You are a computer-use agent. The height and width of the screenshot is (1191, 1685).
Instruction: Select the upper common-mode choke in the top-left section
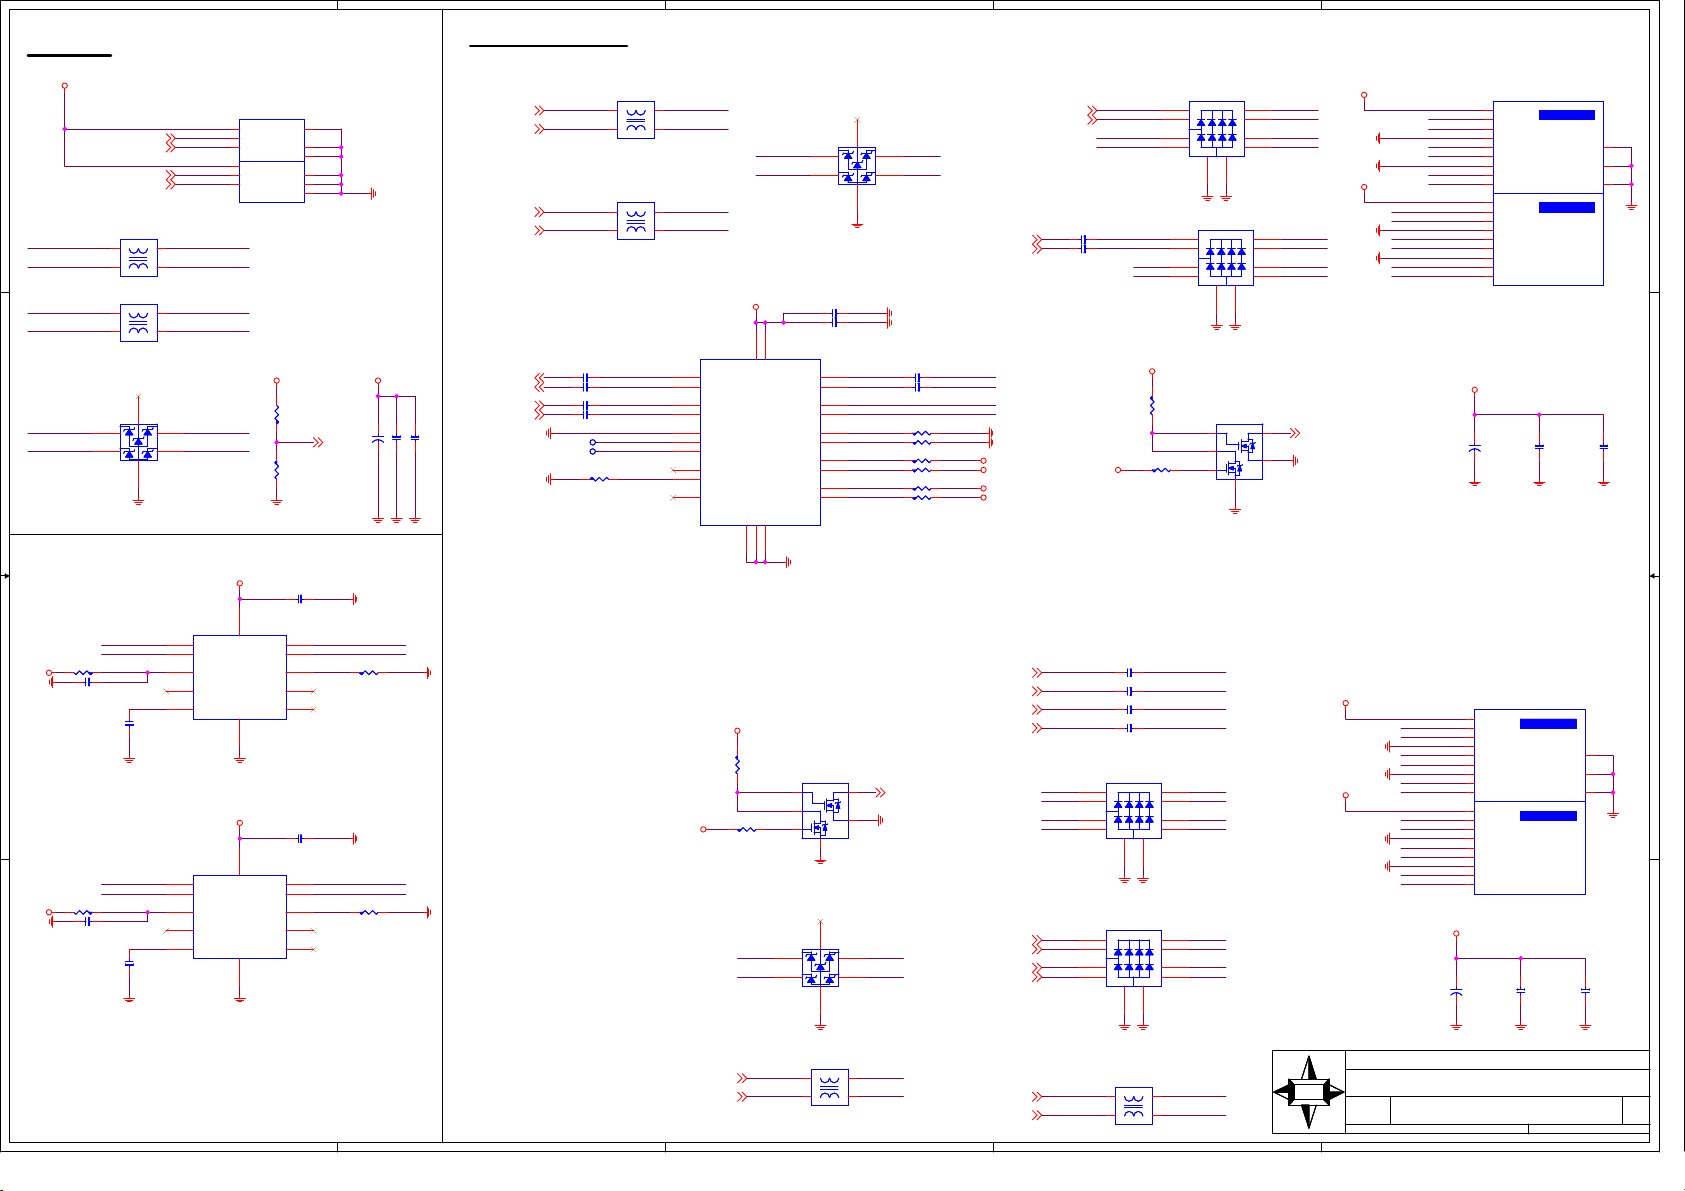click(139, 258)
